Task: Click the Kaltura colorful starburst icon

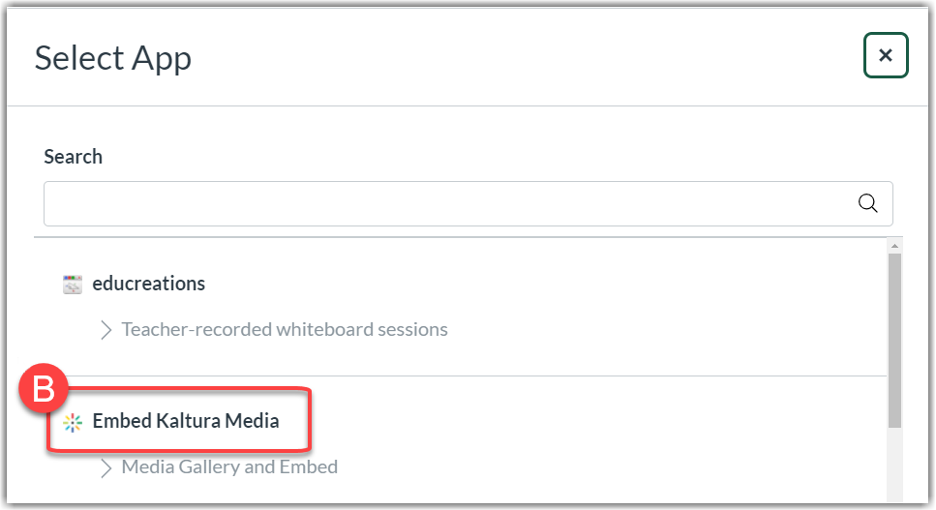Action: [x=72, y=422]
